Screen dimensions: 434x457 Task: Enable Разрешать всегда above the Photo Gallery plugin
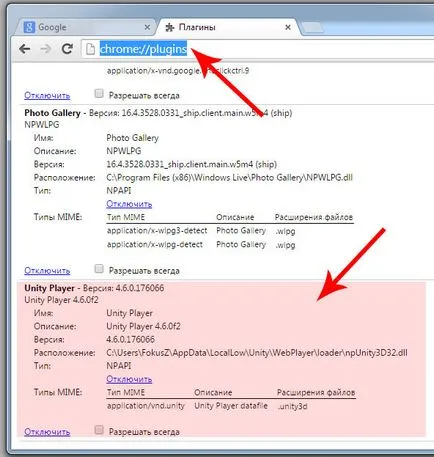[99, 94]
